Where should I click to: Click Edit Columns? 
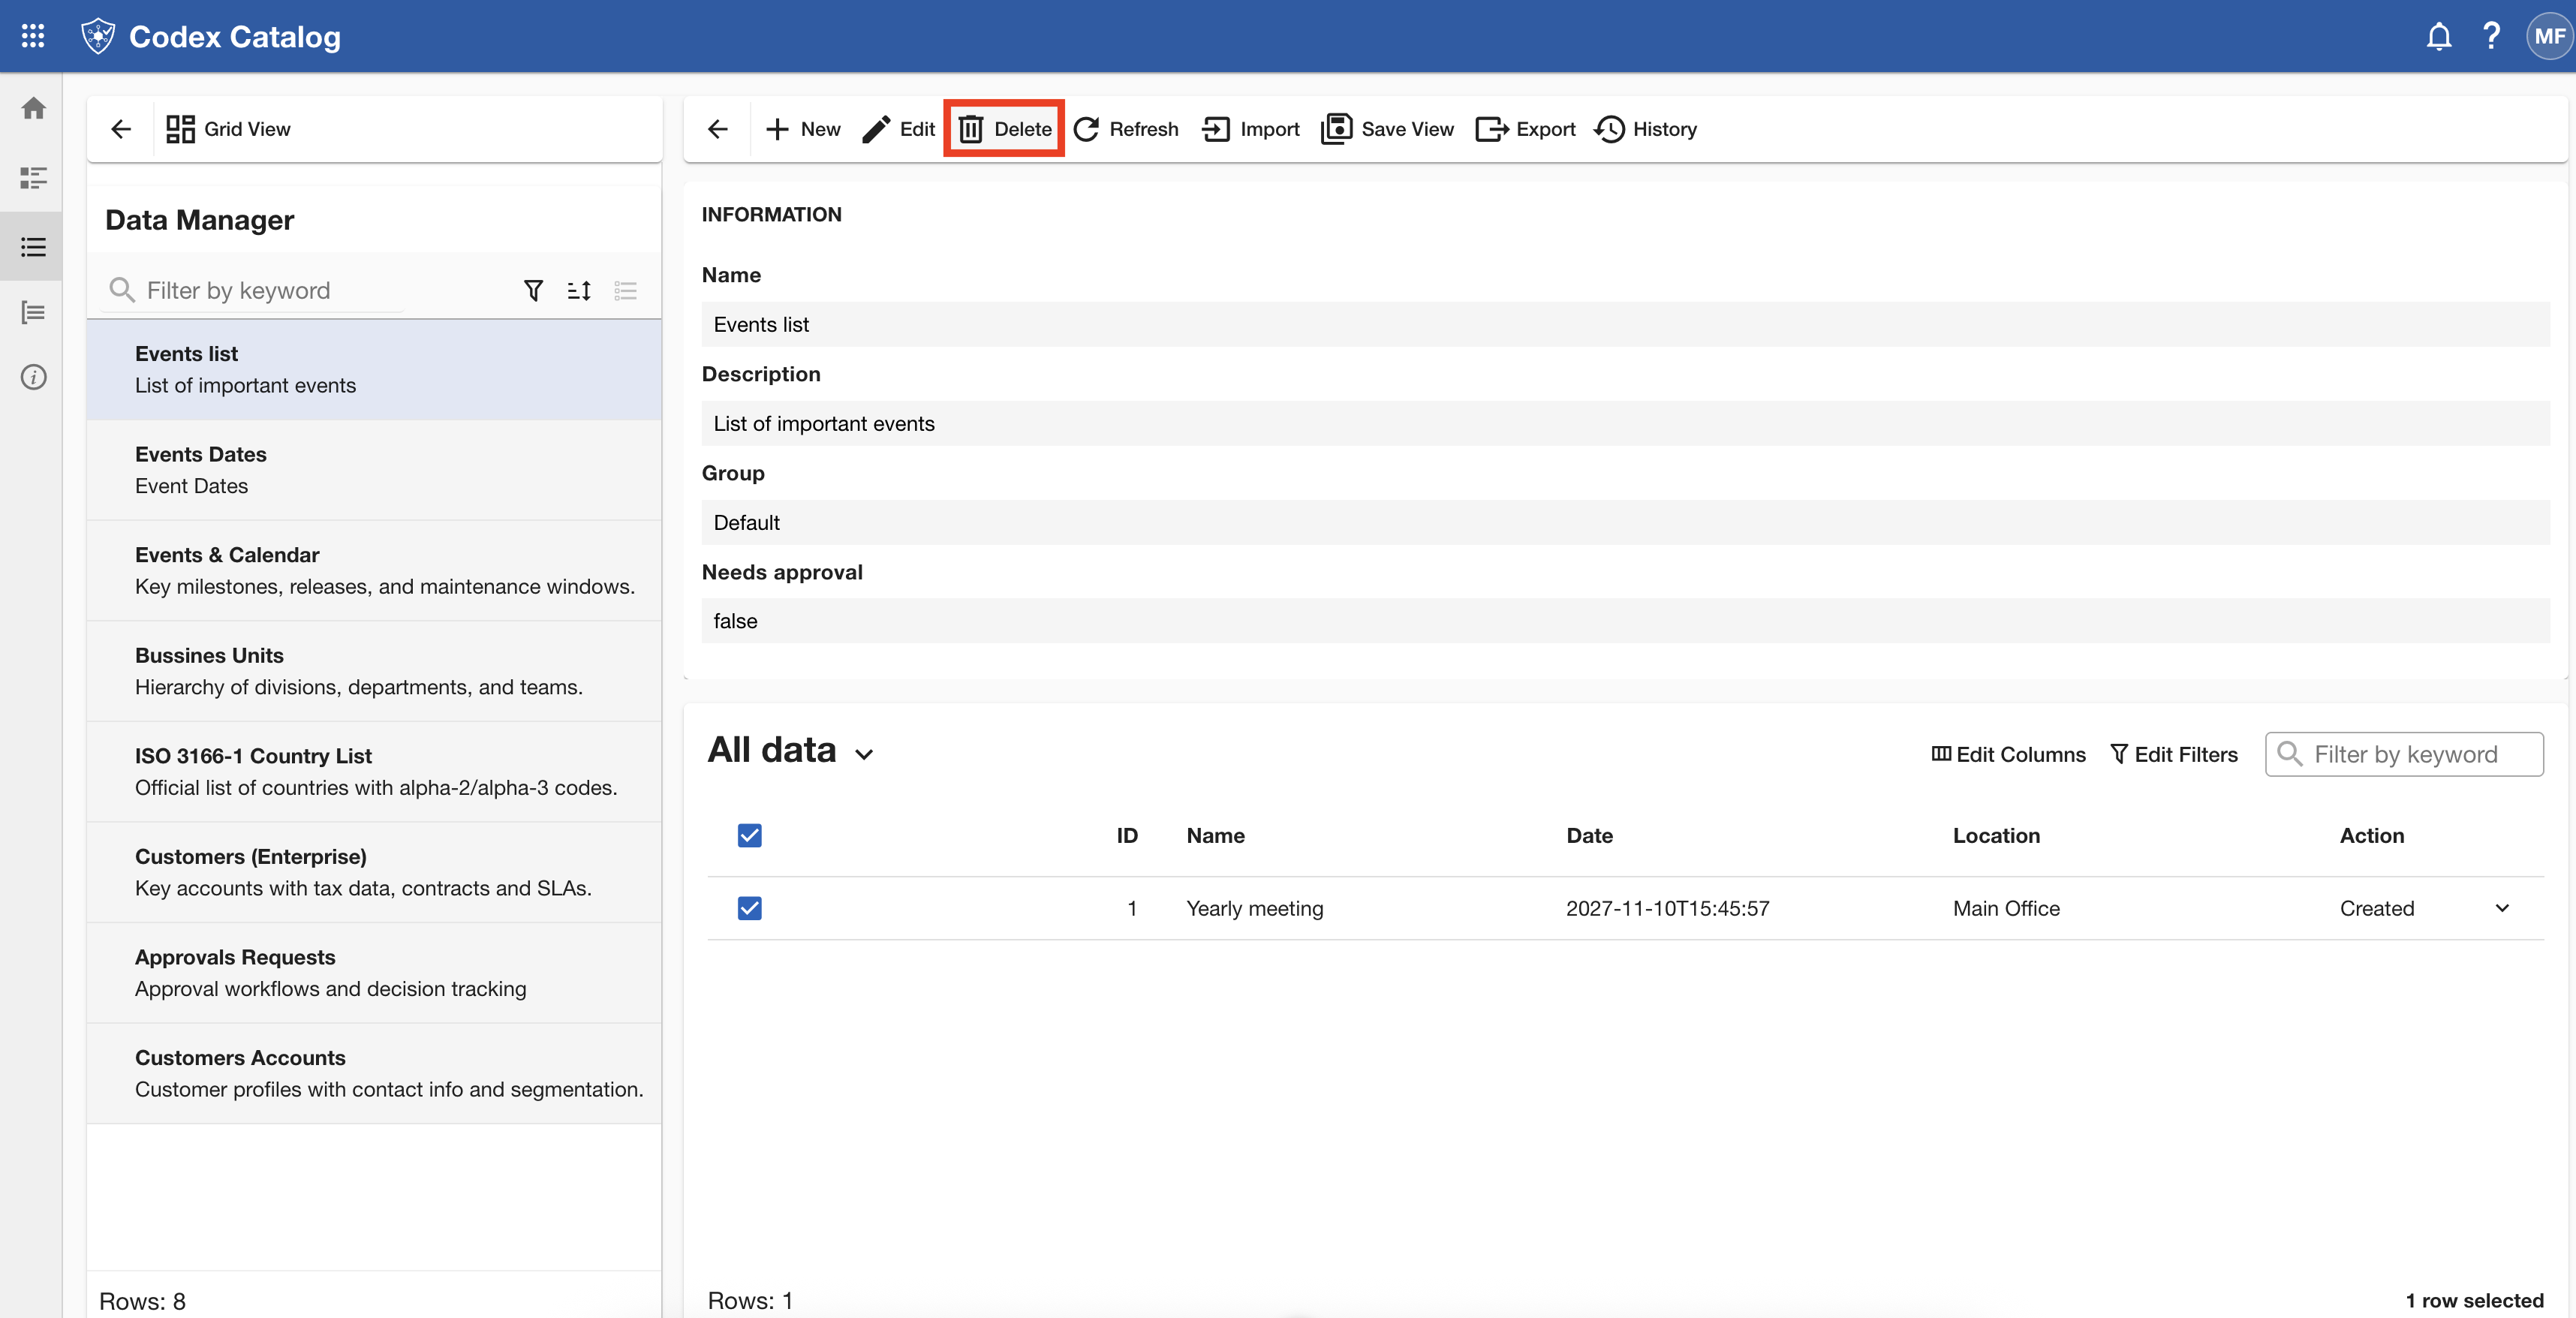[2008, 755]
